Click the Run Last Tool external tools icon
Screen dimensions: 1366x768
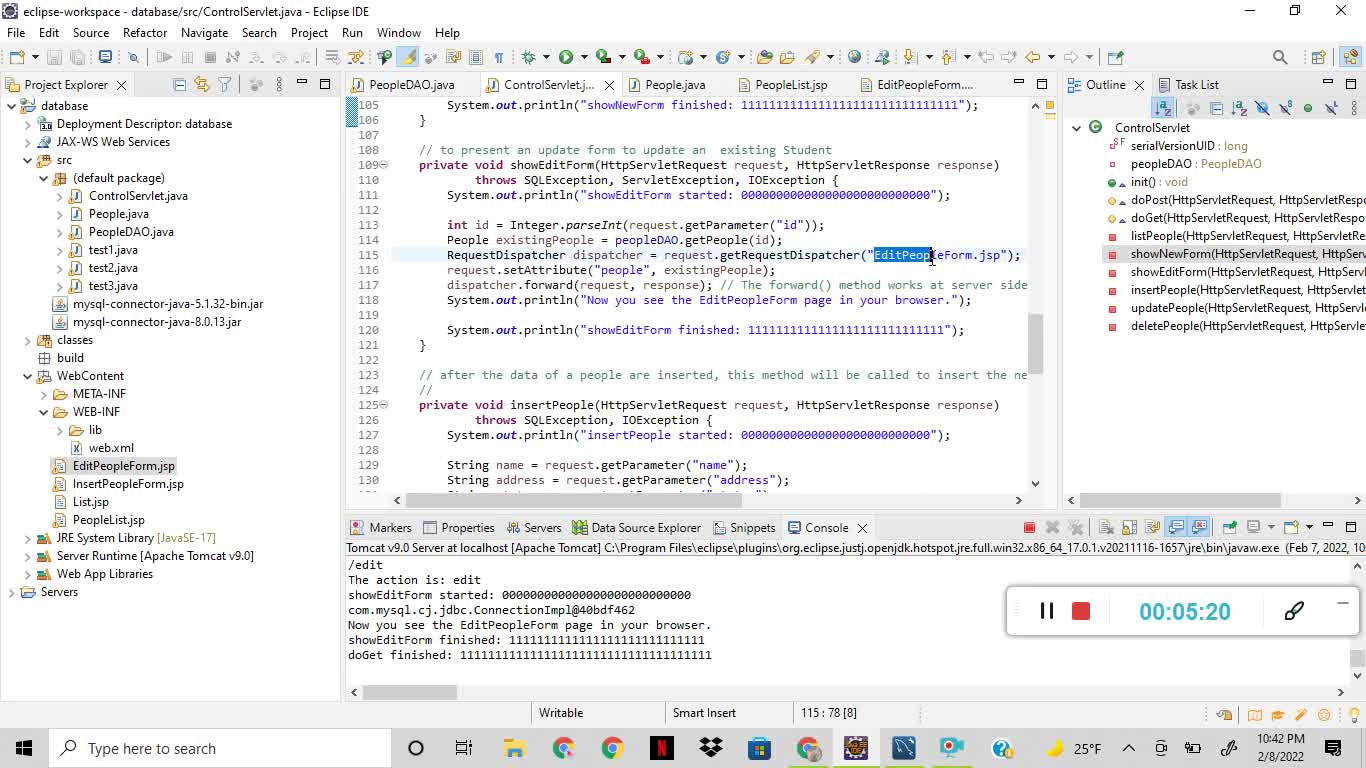tap(641, 57)
